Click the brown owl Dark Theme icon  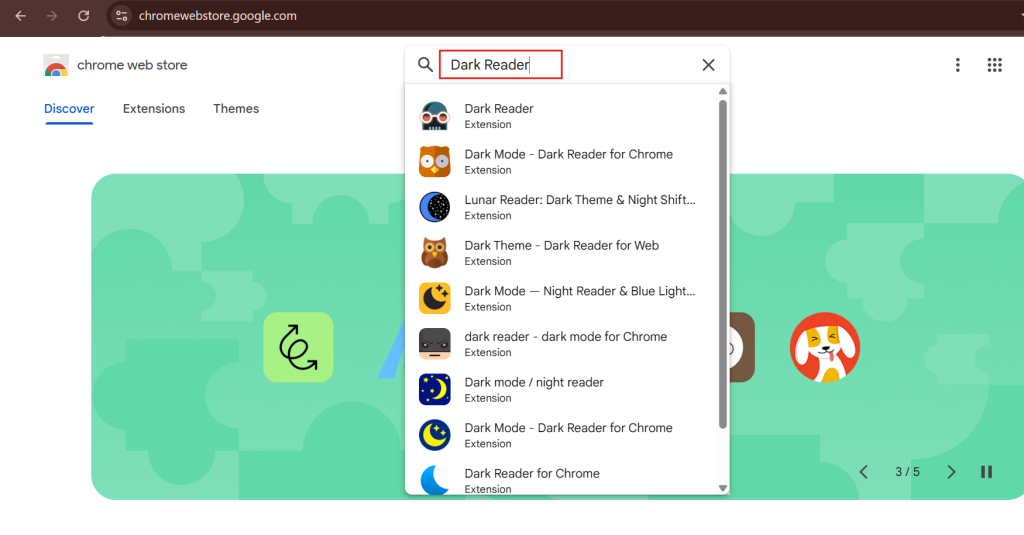434,253
